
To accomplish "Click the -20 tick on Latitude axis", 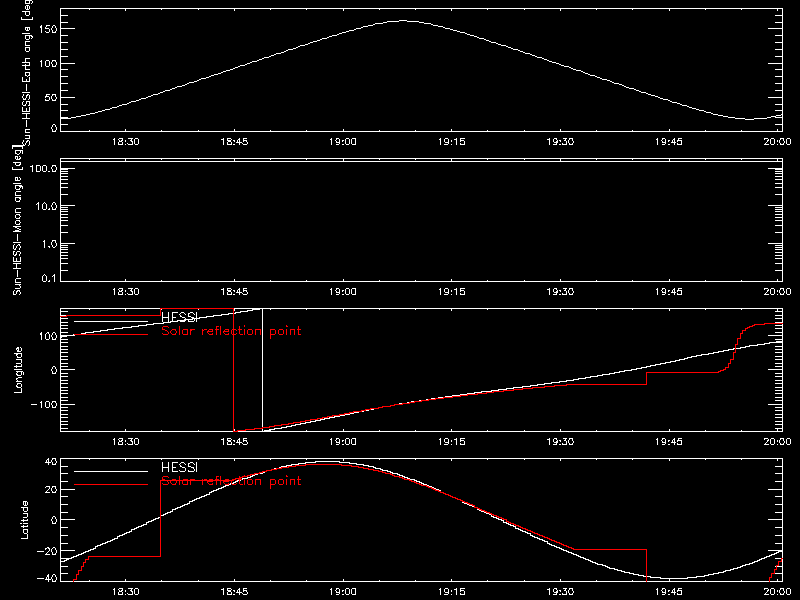I will coord(47,551).
